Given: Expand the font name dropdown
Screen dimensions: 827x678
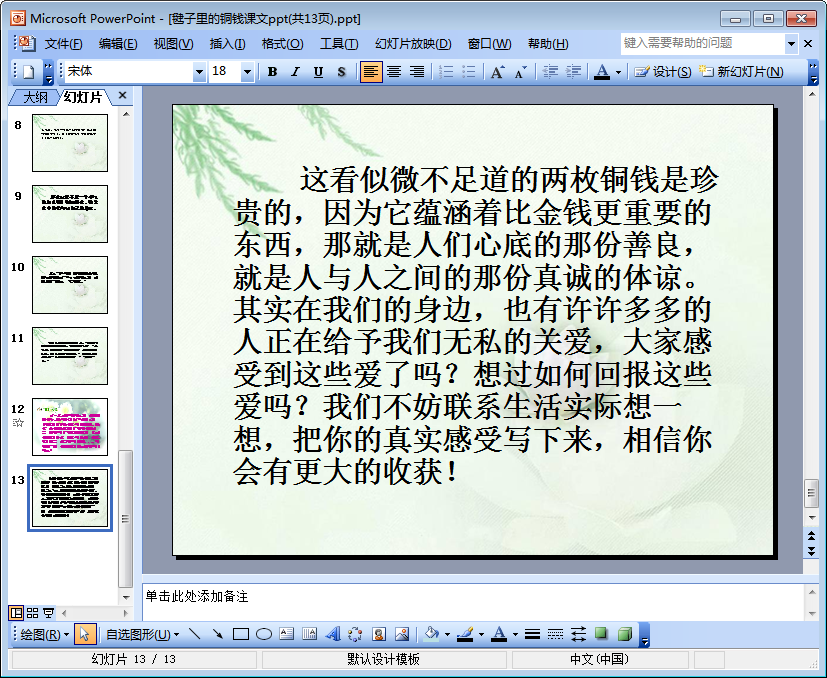Looking at the screenshot, I should (x=199, y=72).
